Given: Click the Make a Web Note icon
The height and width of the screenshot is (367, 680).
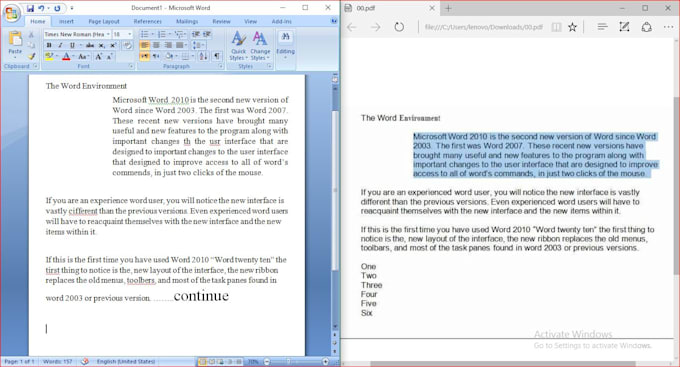Looking at the screenshot, I should coord(624,27).
